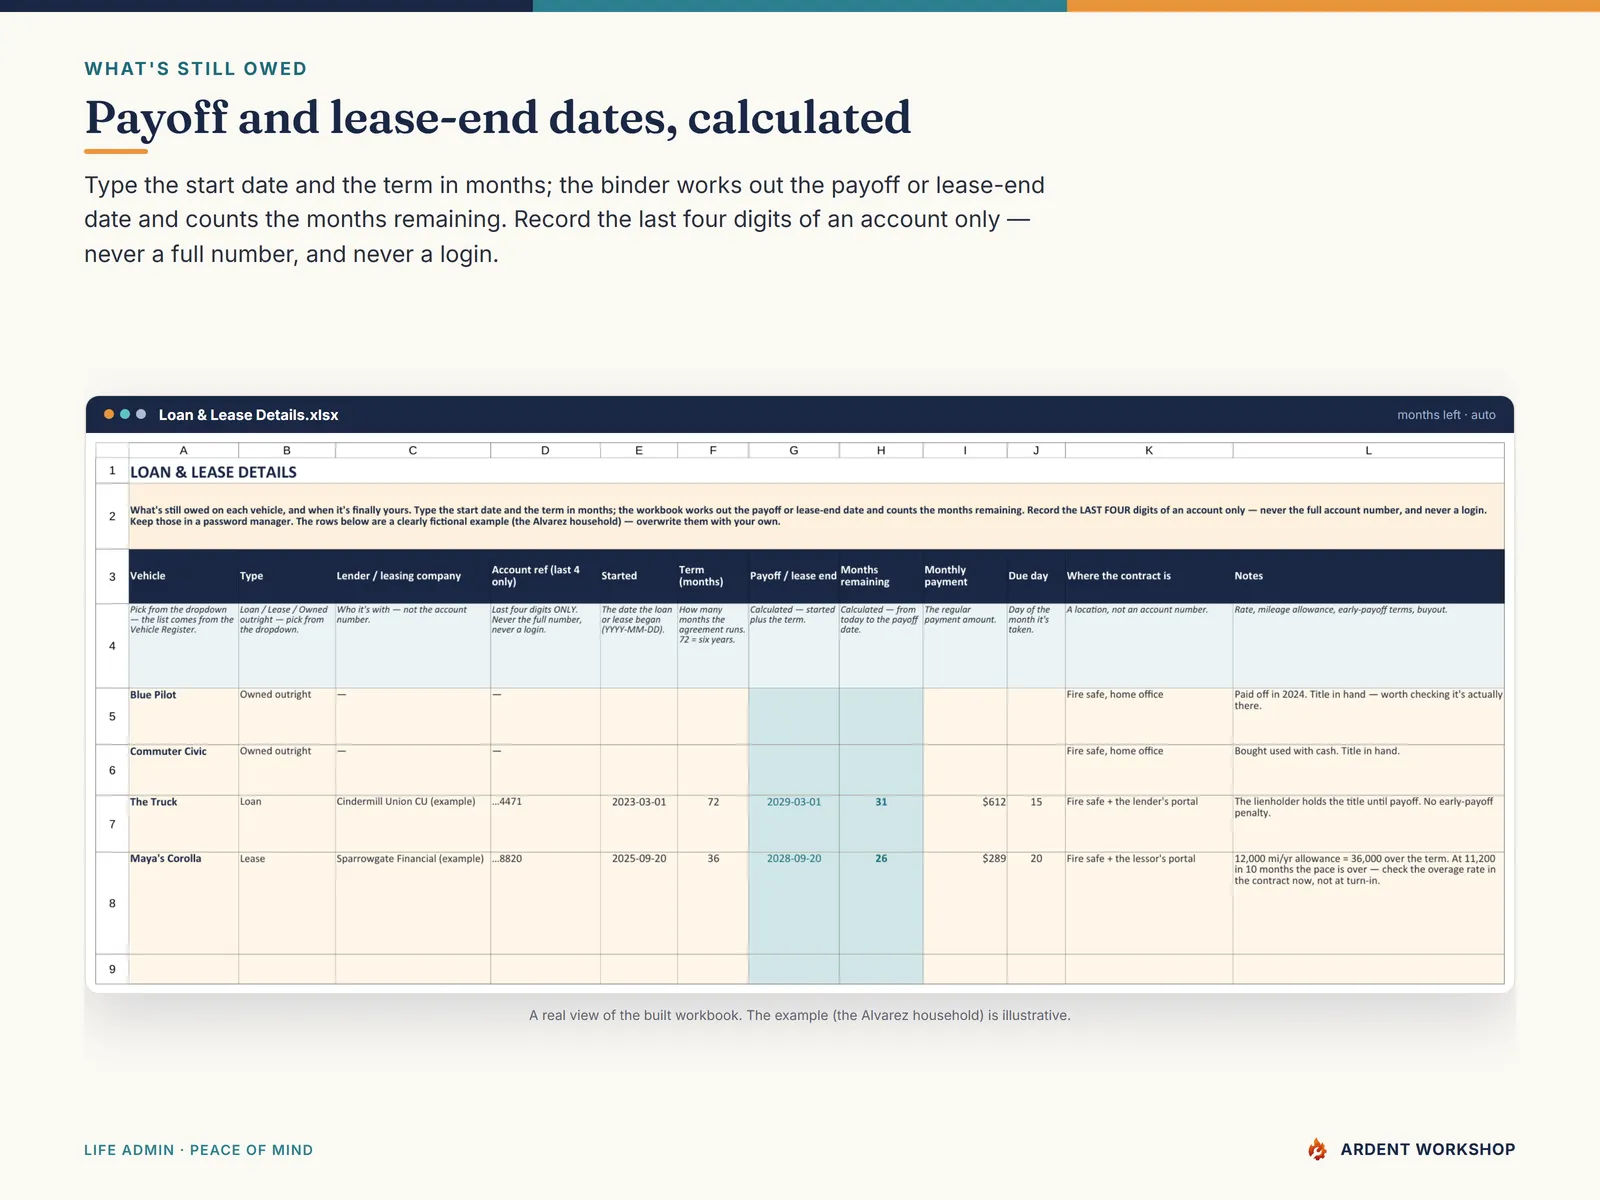Click the start date '2023-03-01' cell

(x=639, y=824)
